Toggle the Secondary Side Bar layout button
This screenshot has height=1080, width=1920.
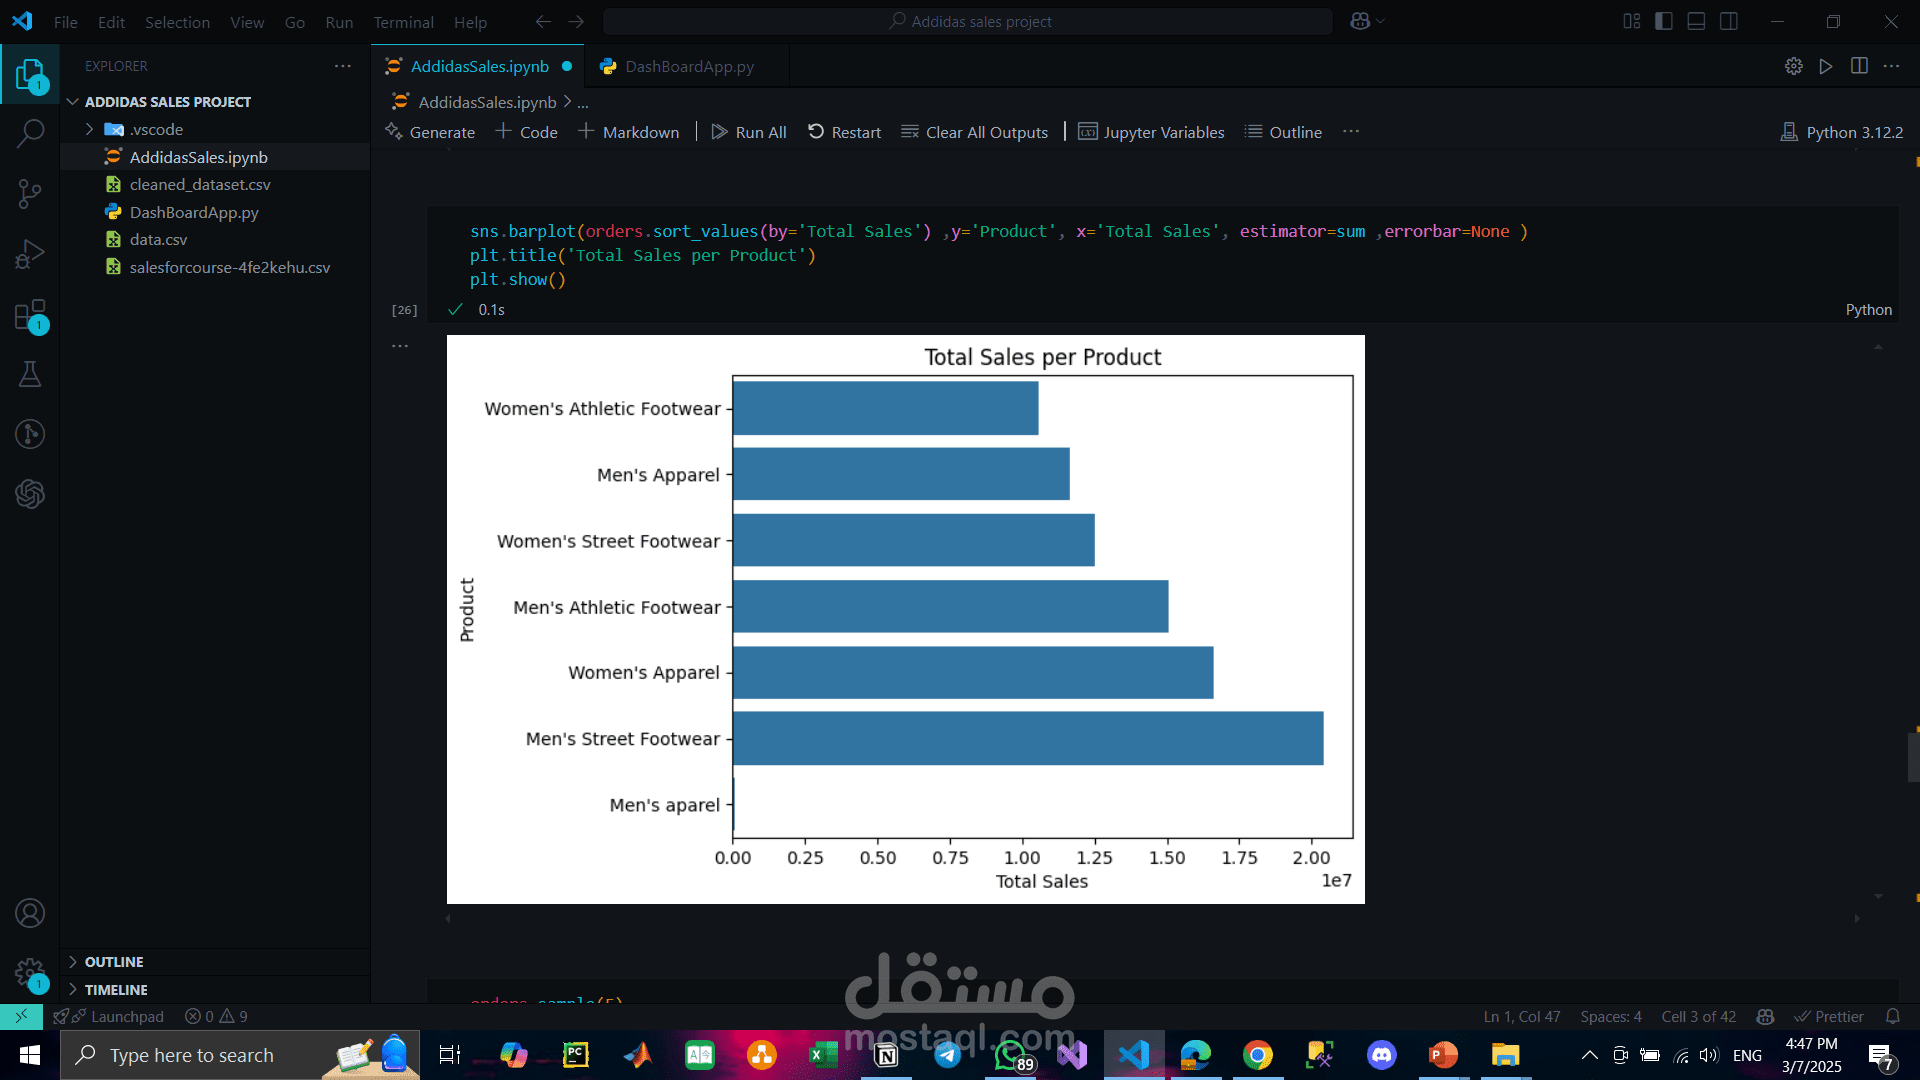click(1729, 21)
